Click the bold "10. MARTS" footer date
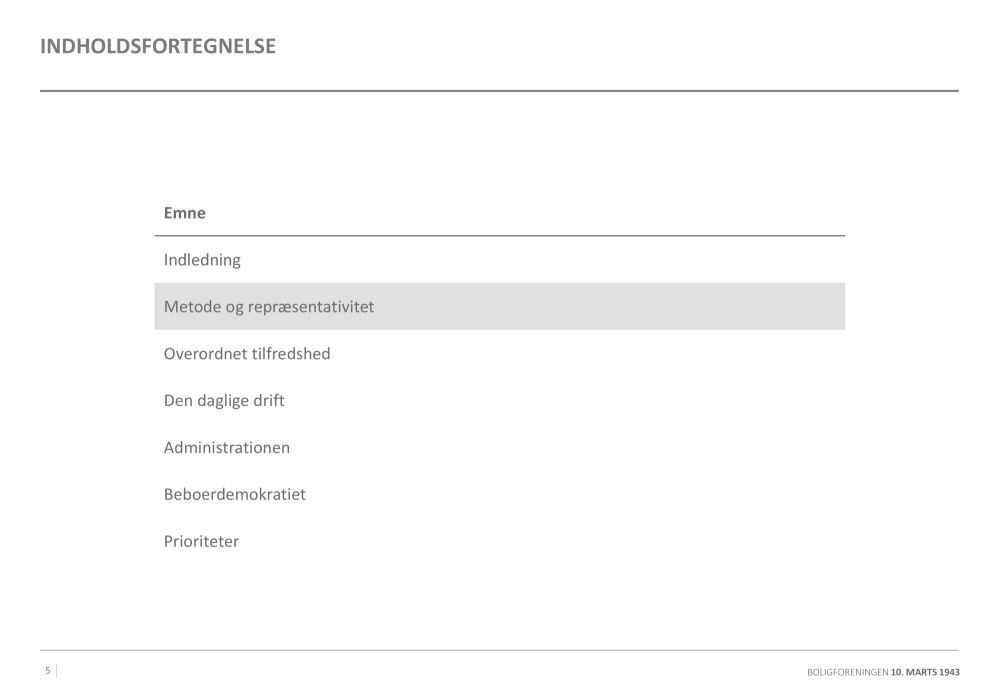The width and height of the screenshot is (1000, 692). tap(913, 672)
